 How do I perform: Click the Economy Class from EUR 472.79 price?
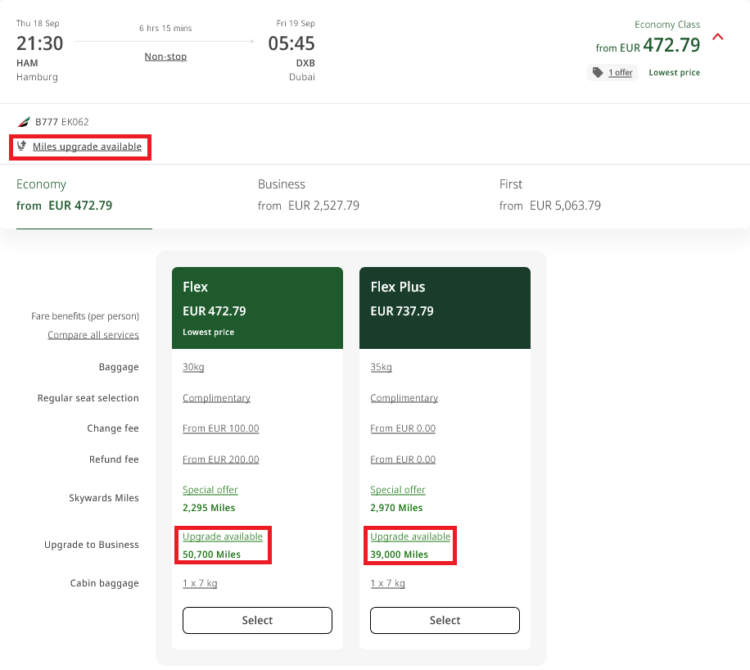(x=648, y=46)
